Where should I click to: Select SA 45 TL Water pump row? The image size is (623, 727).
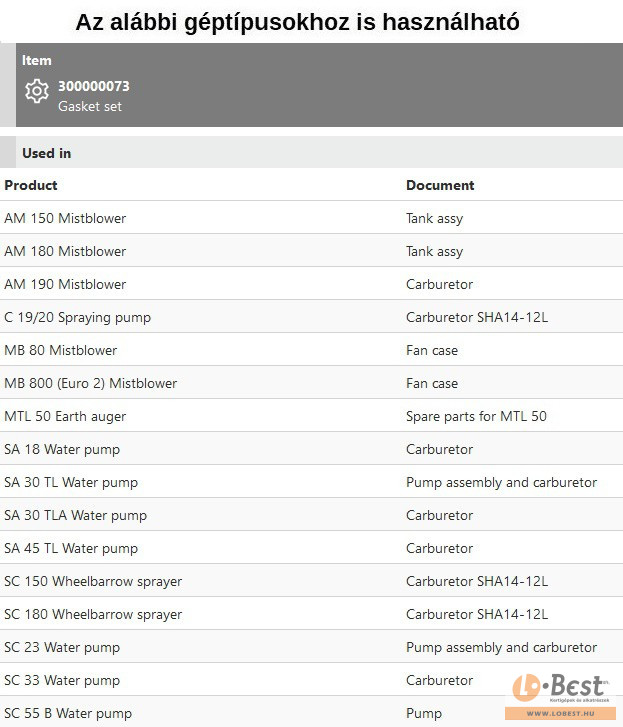[x=71, y=548]
